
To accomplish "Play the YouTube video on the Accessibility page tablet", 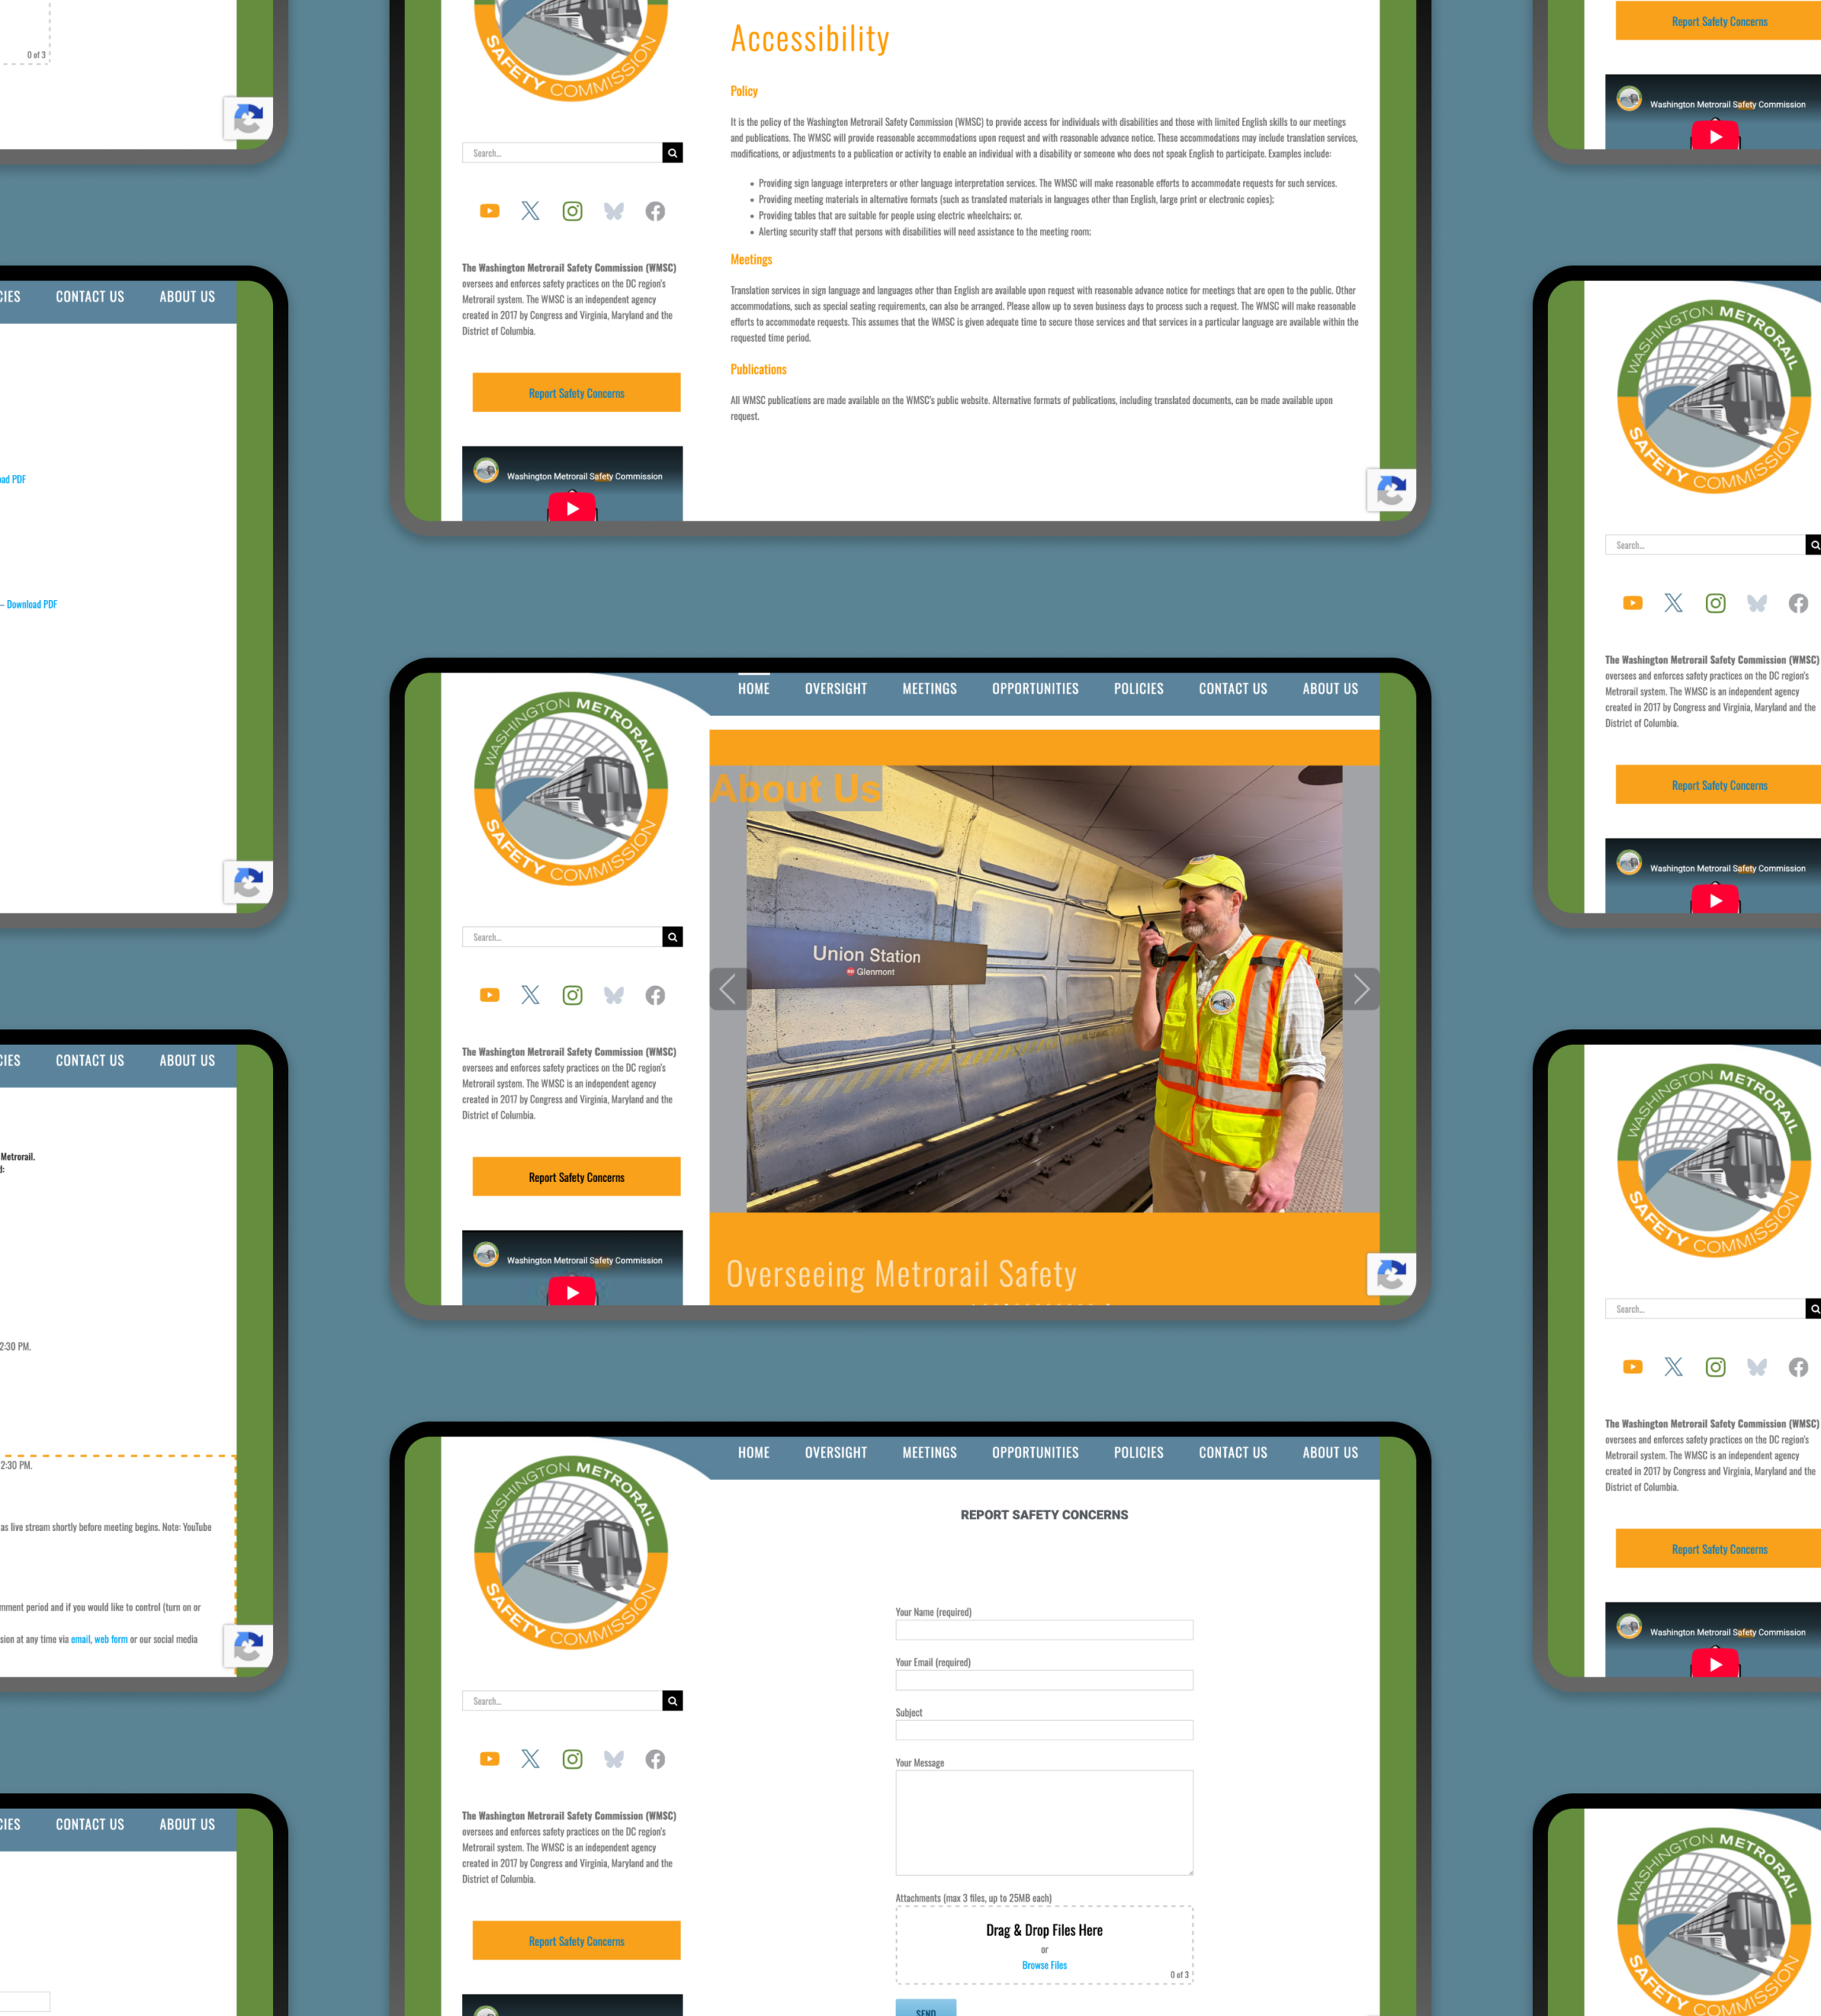I will pos(572,508).
